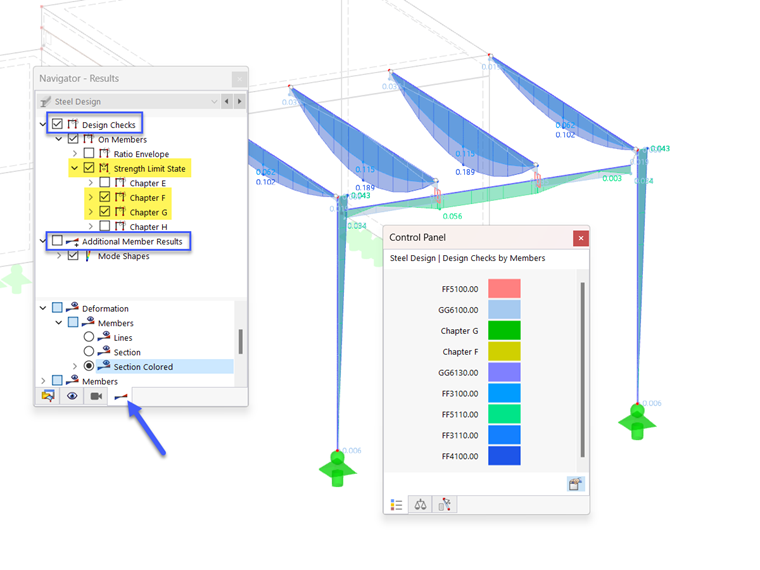Expand Mode Shapes node
Screen dimensions: 760x570
tap(59, 255)
